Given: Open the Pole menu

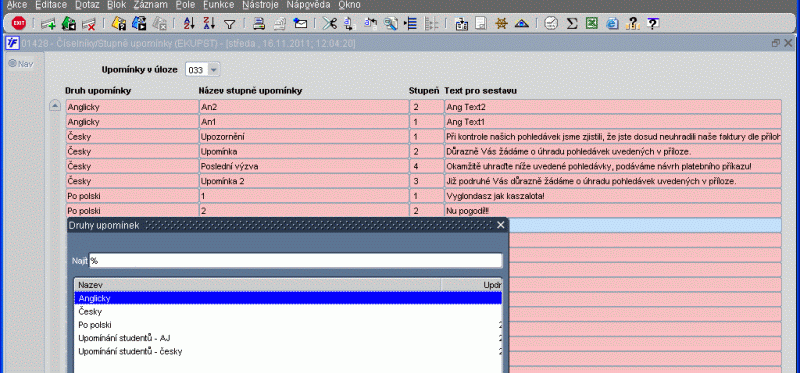Looking at the screenshot, I should [185, 5].
